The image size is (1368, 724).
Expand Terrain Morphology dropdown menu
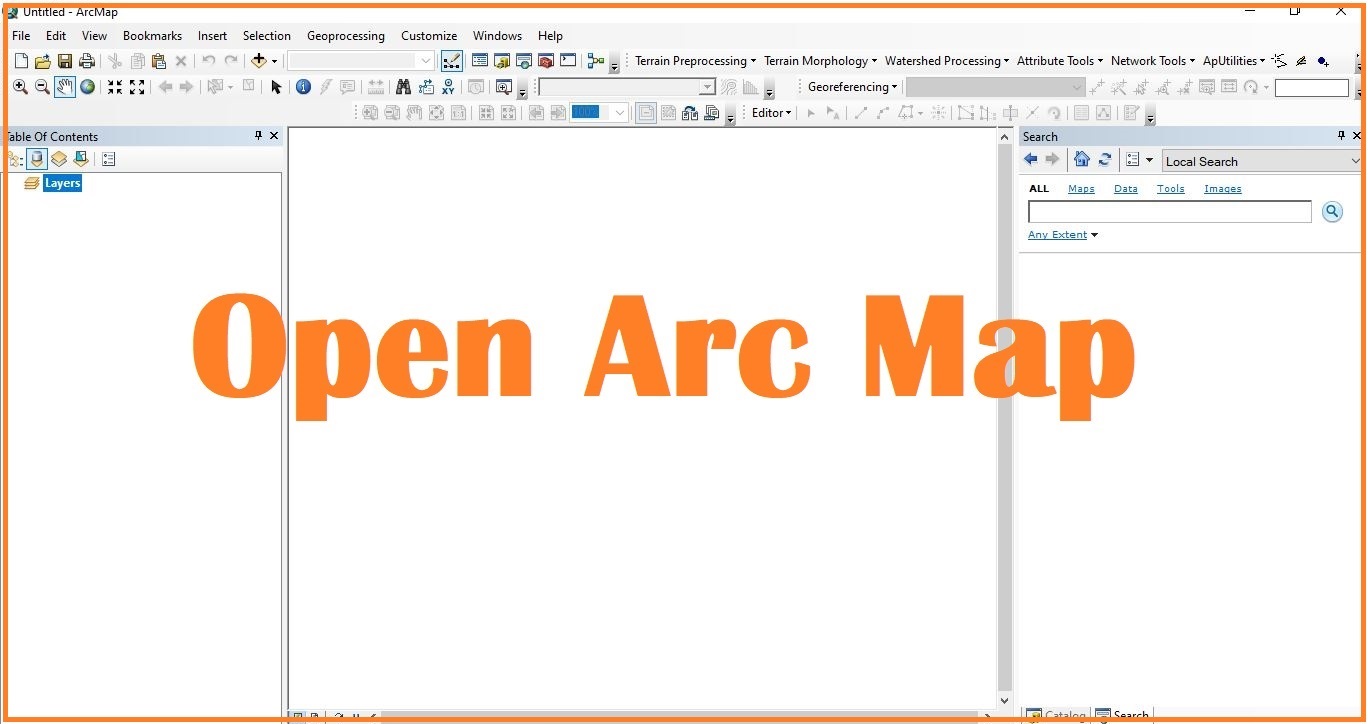pos(820,61)
